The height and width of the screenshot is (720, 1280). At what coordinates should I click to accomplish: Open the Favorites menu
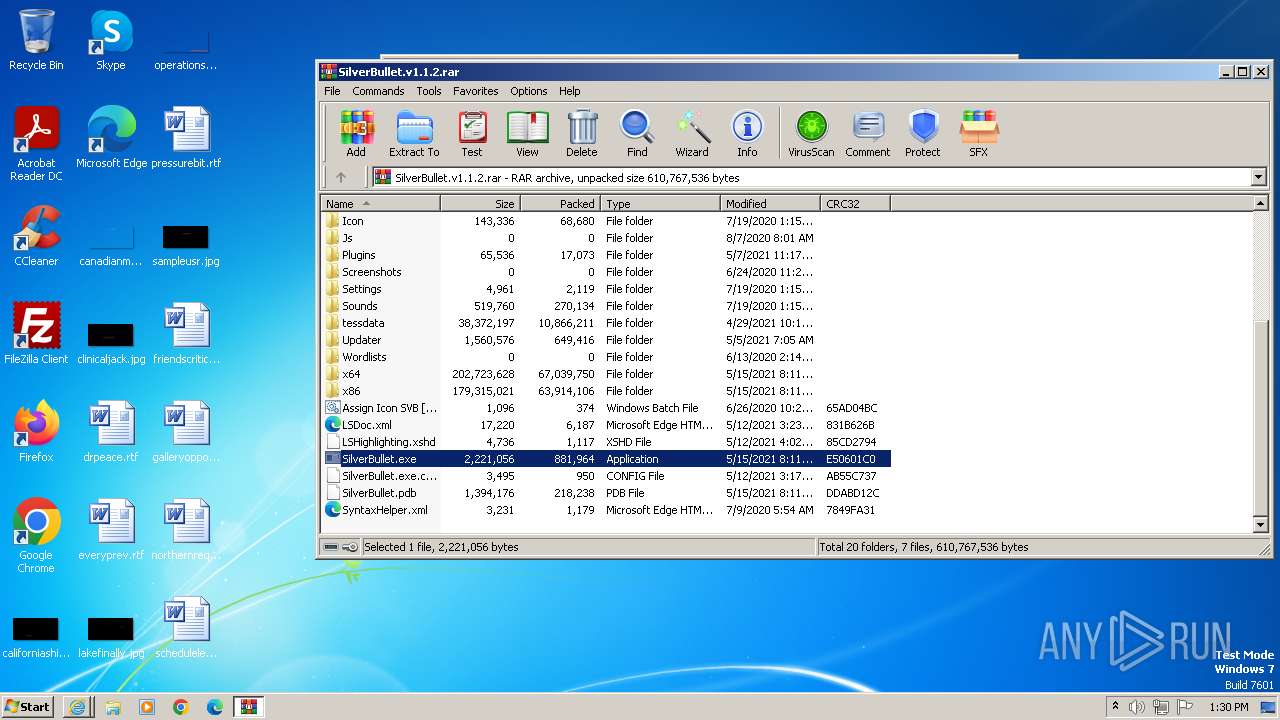[475, 91]
